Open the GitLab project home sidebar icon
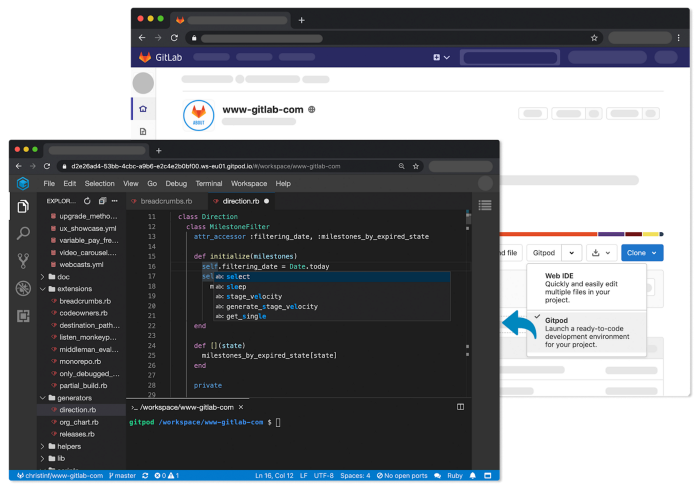The height and width of the screenshot is (488, 700). (x=143, y=109)
